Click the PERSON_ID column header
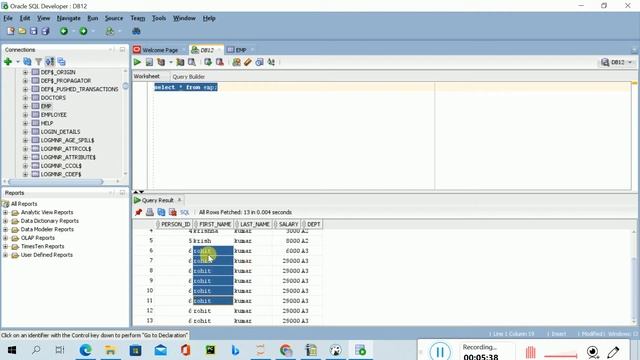This screenshot has width=640, height=360. coord(175,224)
